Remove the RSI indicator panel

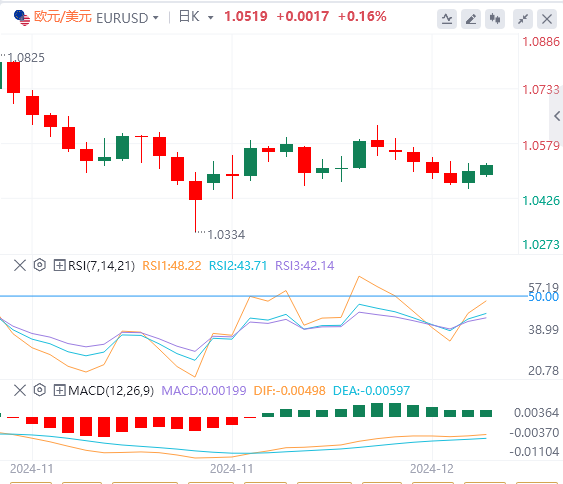coord(20,266)
